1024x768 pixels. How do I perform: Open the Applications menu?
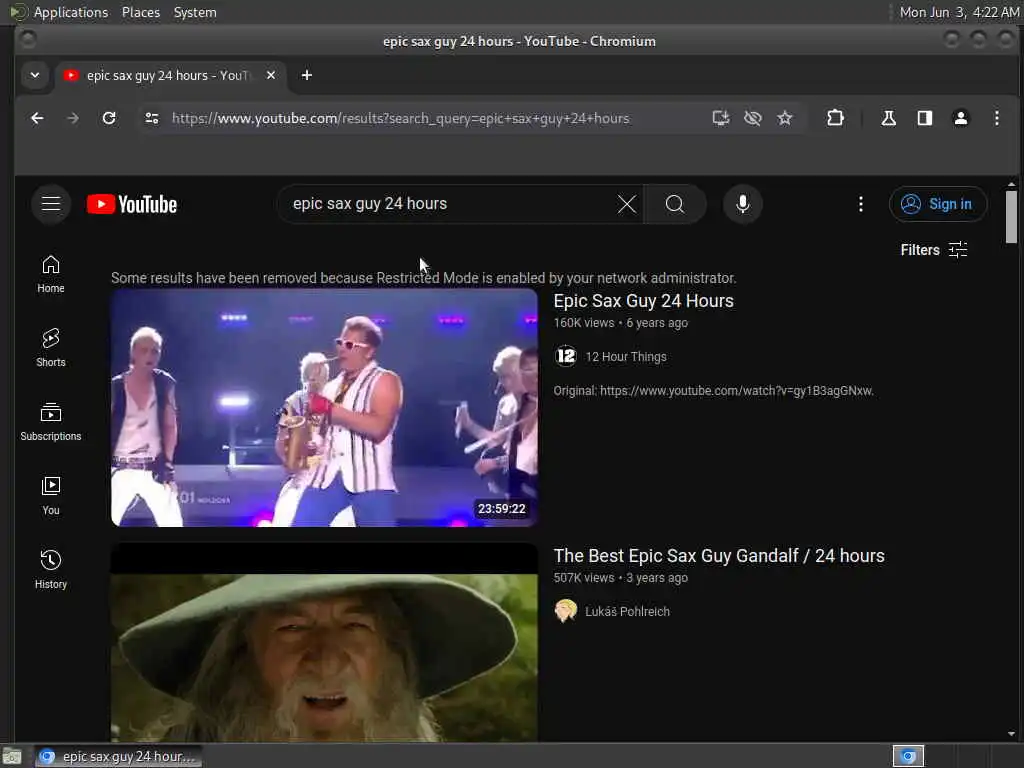tap(71, 12)
